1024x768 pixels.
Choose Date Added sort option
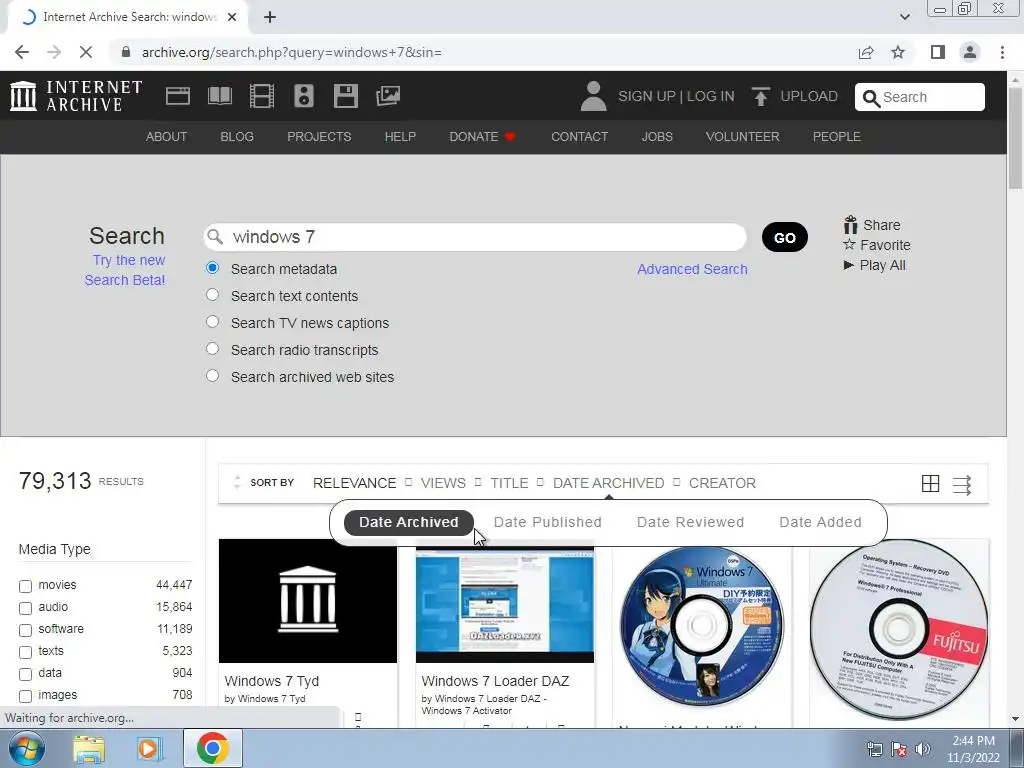pos(820,522)
